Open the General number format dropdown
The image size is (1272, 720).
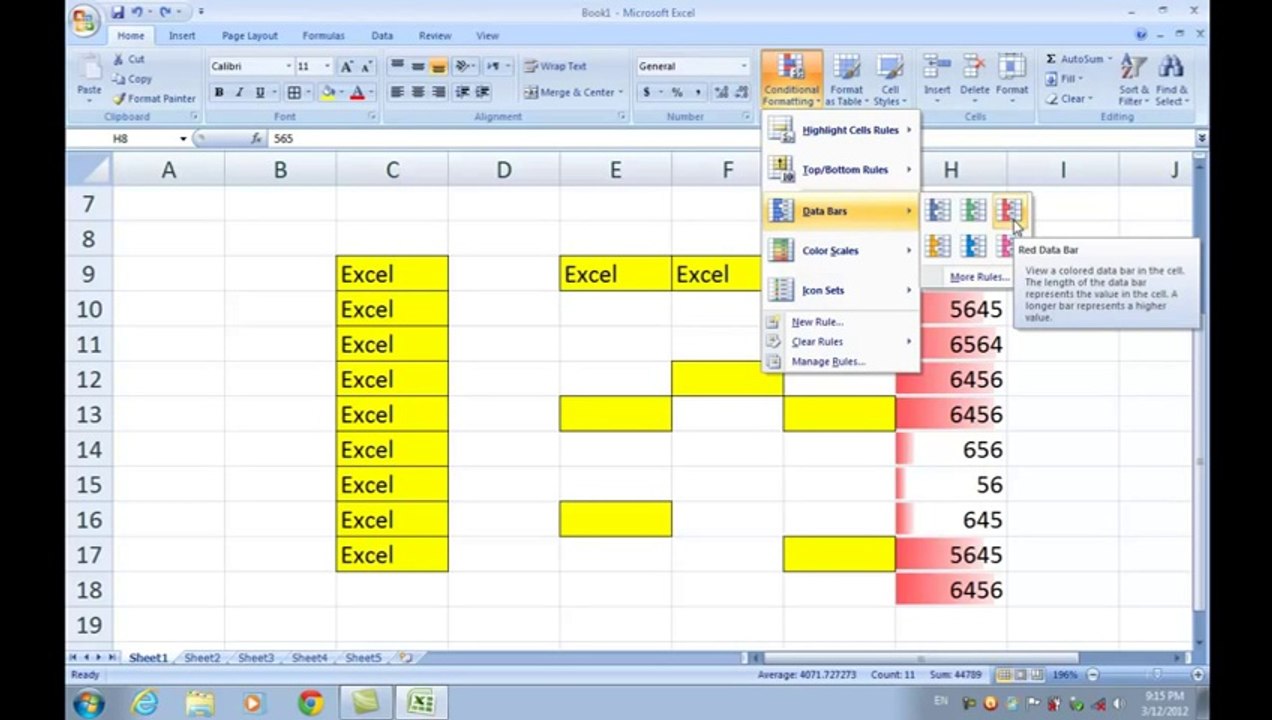pos(744,66)
